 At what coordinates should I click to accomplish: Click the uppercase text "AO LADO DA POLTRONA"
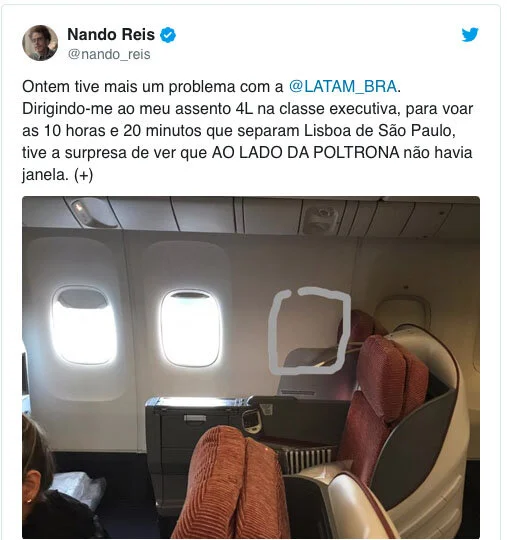click(x=305, y=153)
